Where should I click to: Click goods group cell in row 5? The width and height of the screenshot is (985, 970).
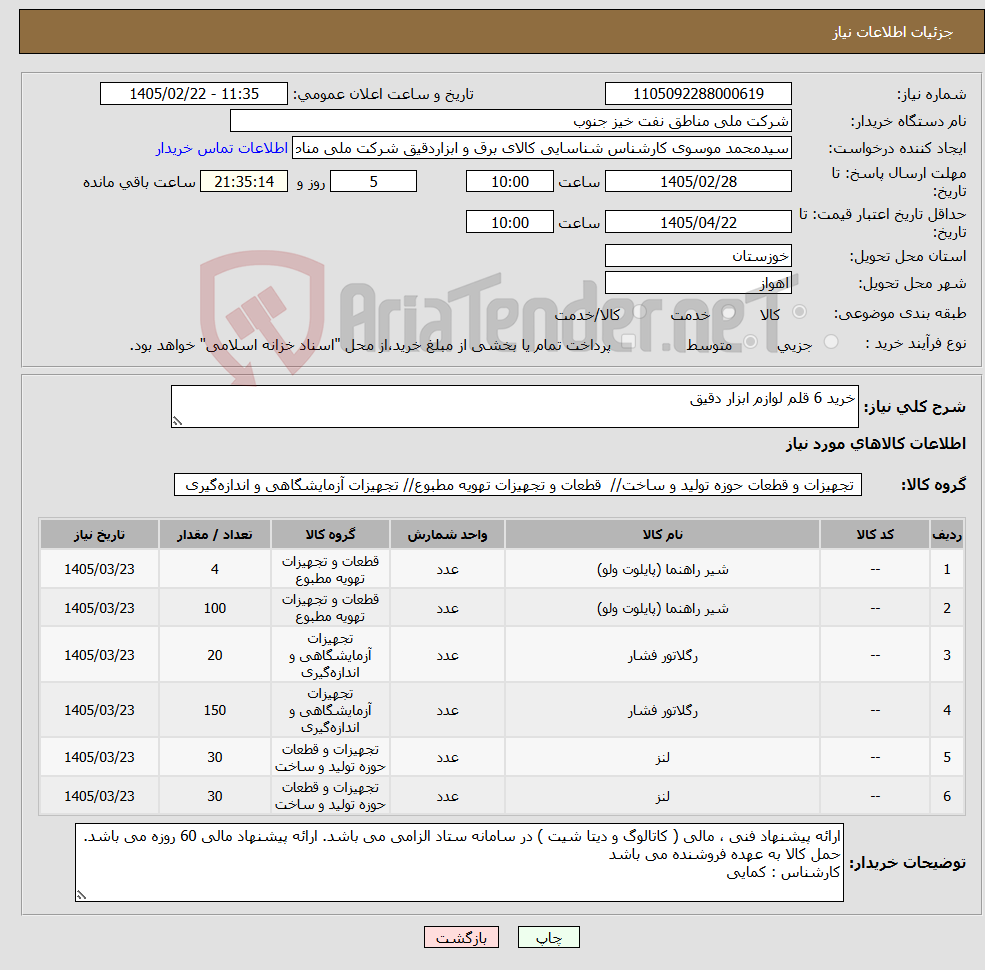[x=330, y=758]
